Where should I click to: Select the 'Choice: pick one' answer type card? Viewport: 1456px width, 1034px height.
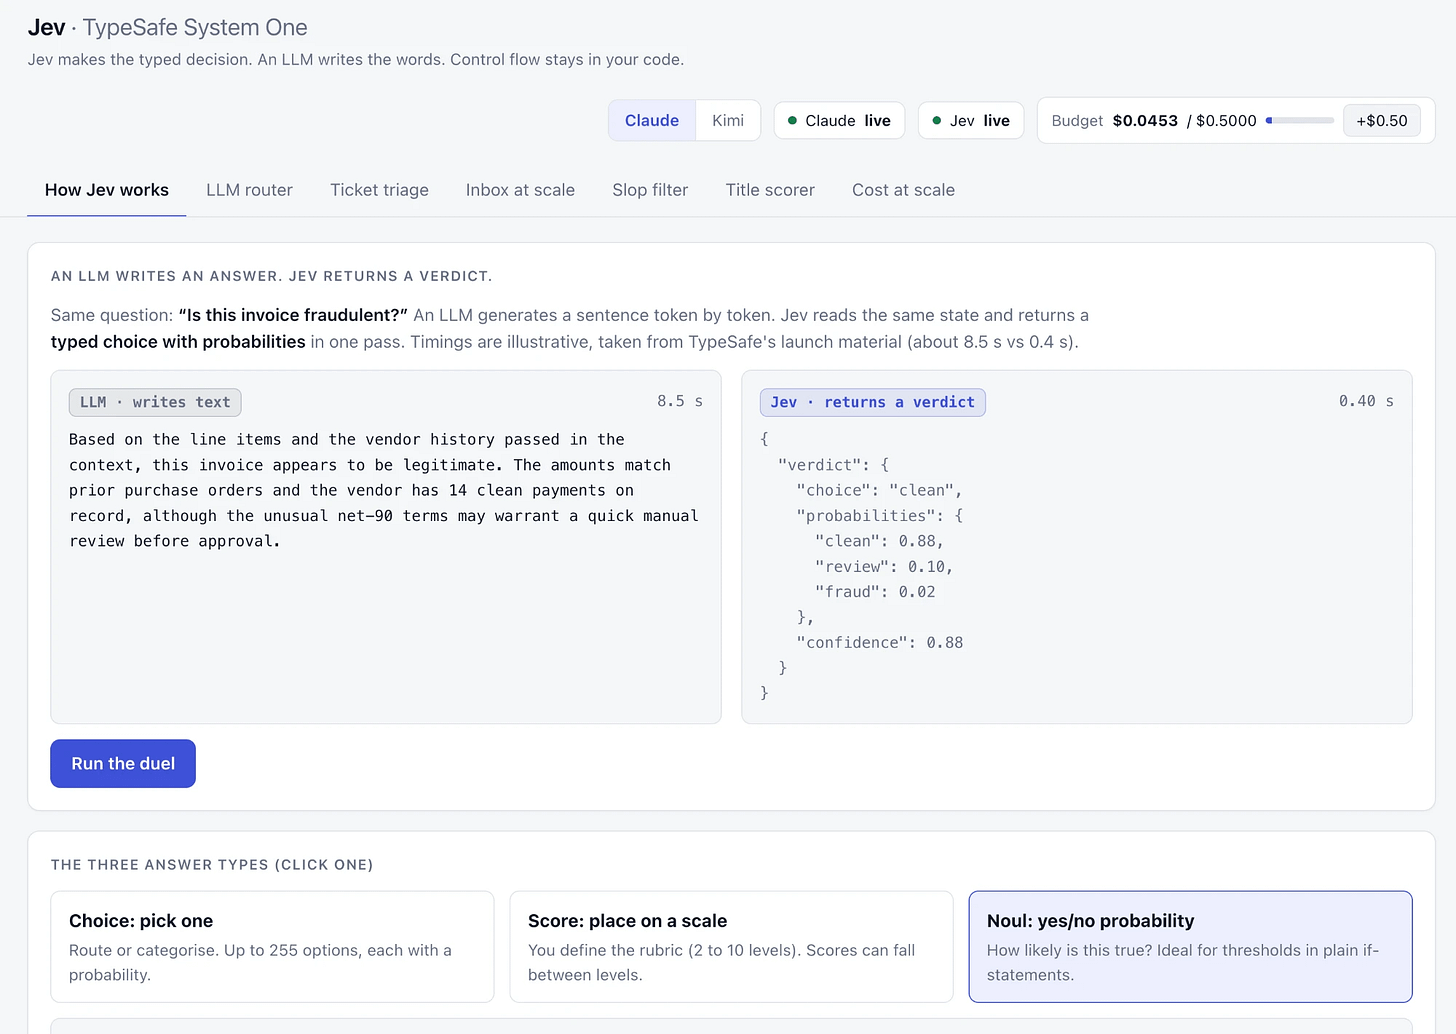pos(272,946)
